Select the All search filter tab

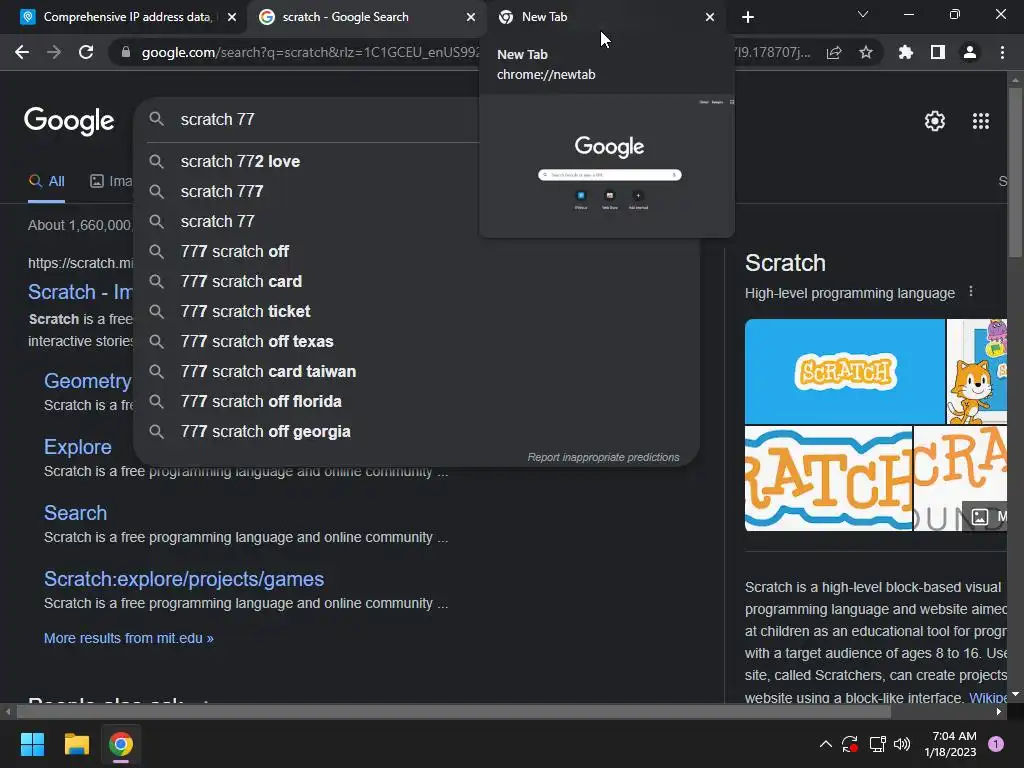46,182
